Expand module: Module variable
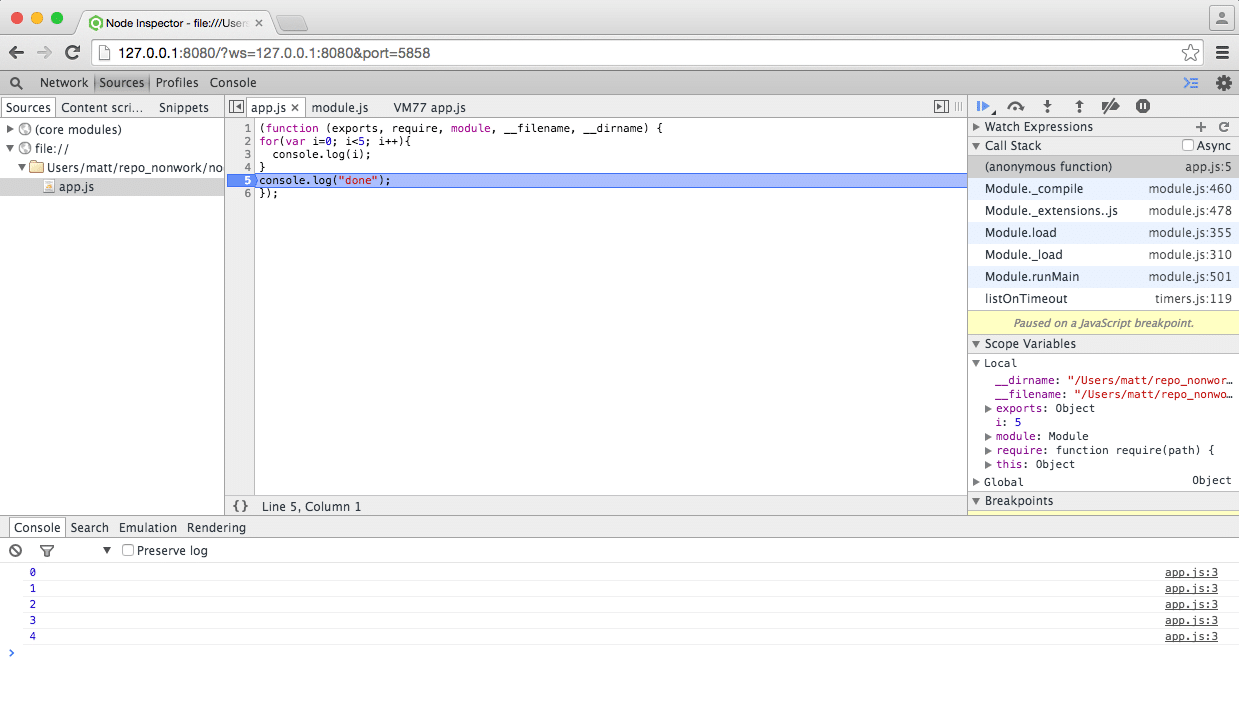This screenshot has height=714, width=1239. coord(989,437)
